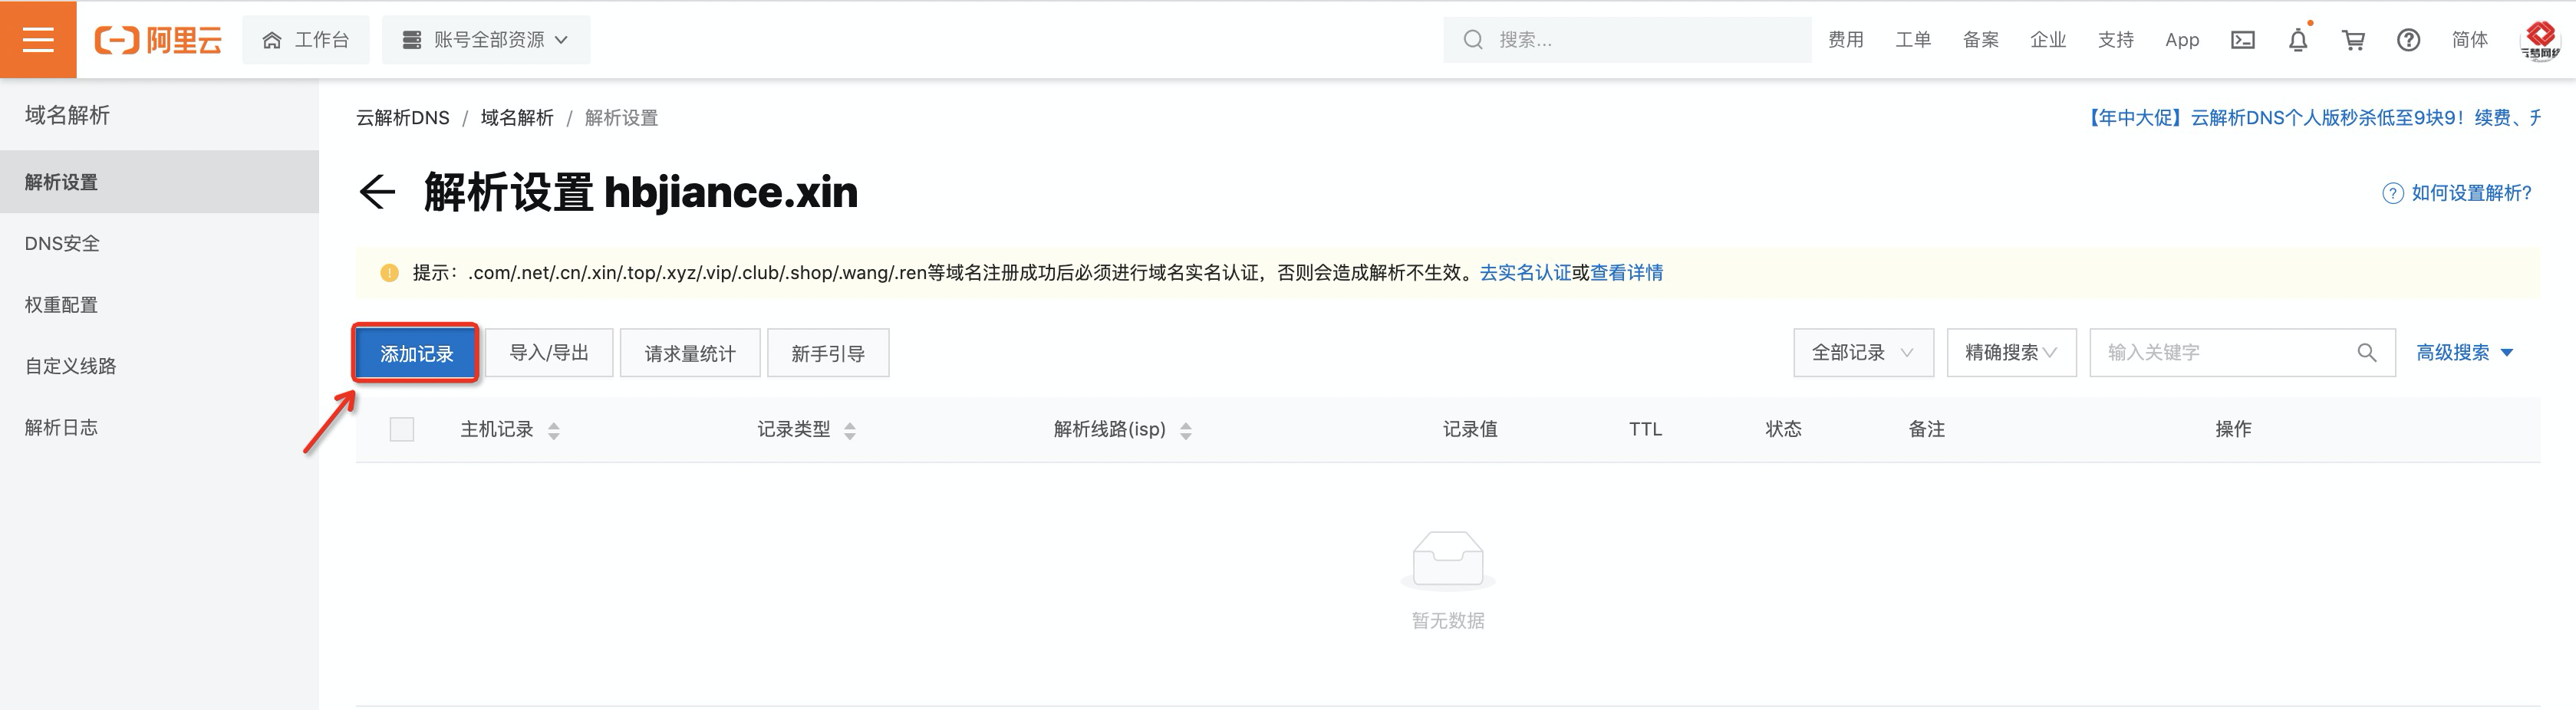Expand the 高级搜索 options
Screen dimensions: 2576x710
tap(2466, 352)
